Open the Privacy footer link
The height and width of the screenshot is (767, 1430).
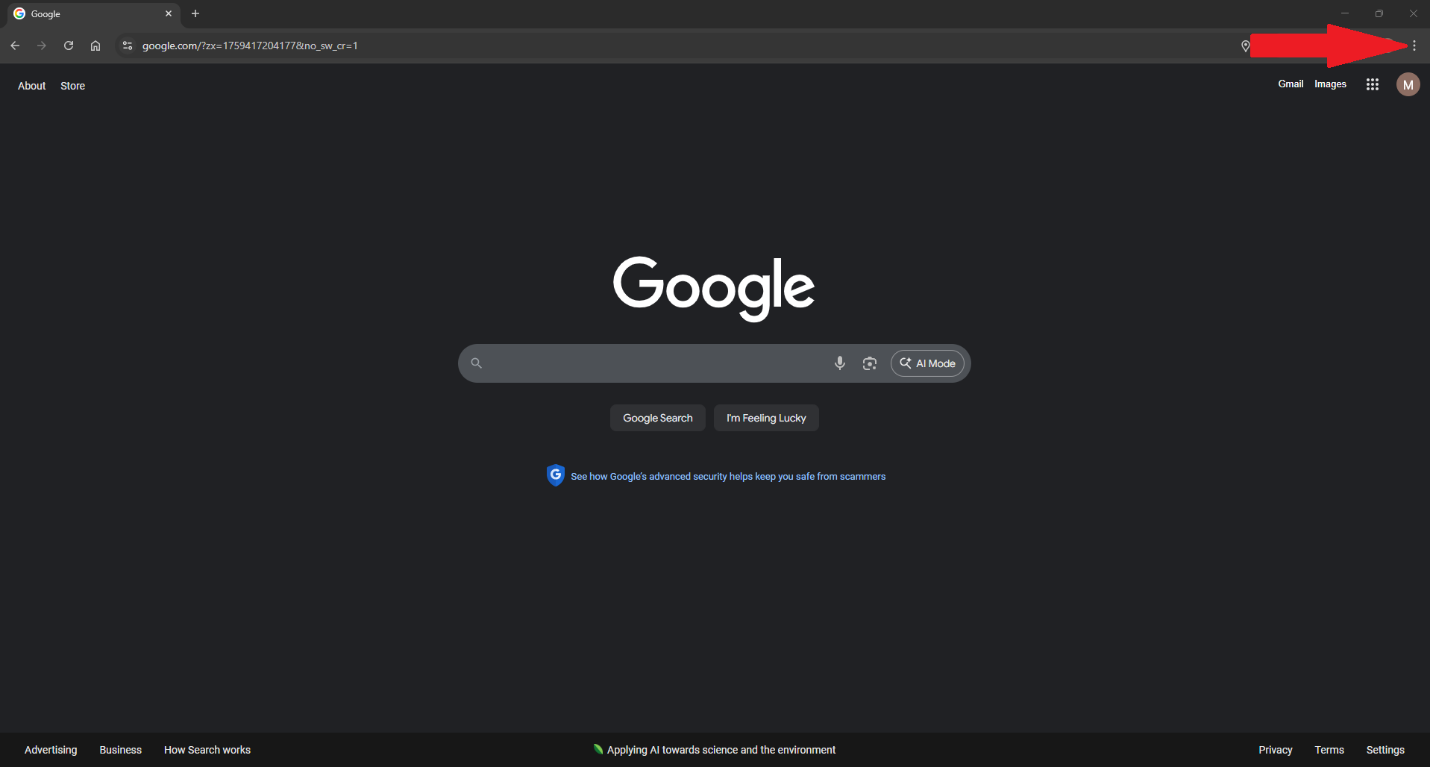coord(1276,750)
